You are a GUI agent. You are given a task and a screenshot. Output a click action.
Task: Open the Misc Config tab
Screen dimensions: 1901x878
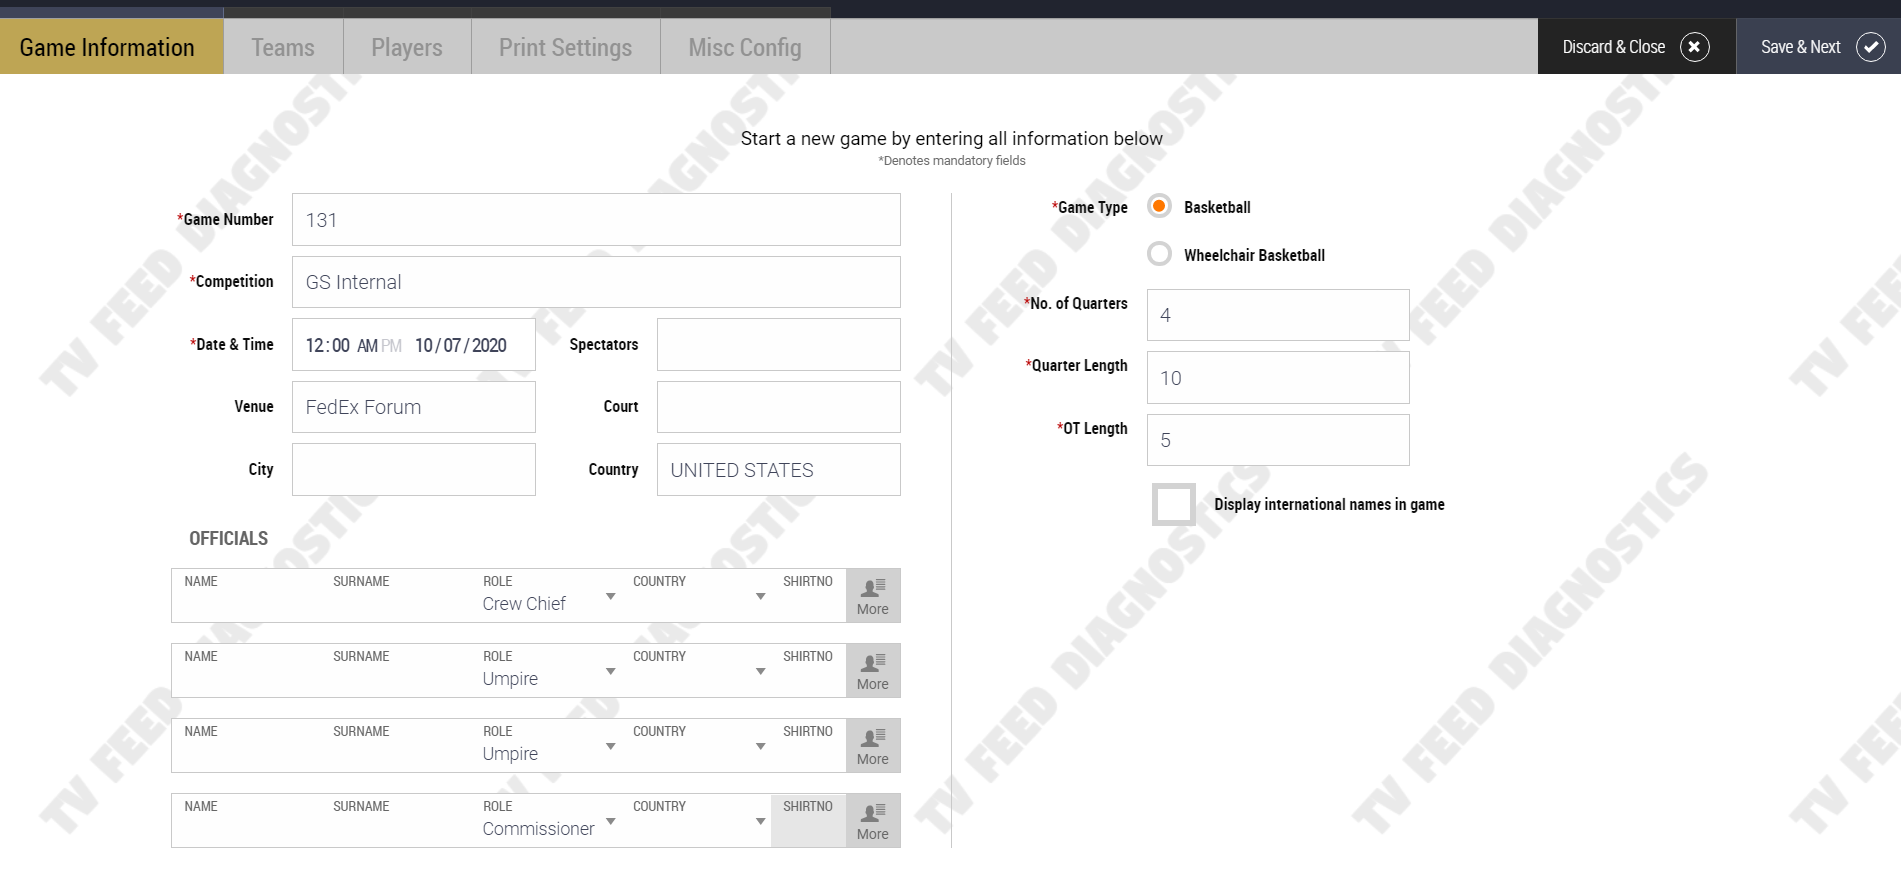[745, 47]
